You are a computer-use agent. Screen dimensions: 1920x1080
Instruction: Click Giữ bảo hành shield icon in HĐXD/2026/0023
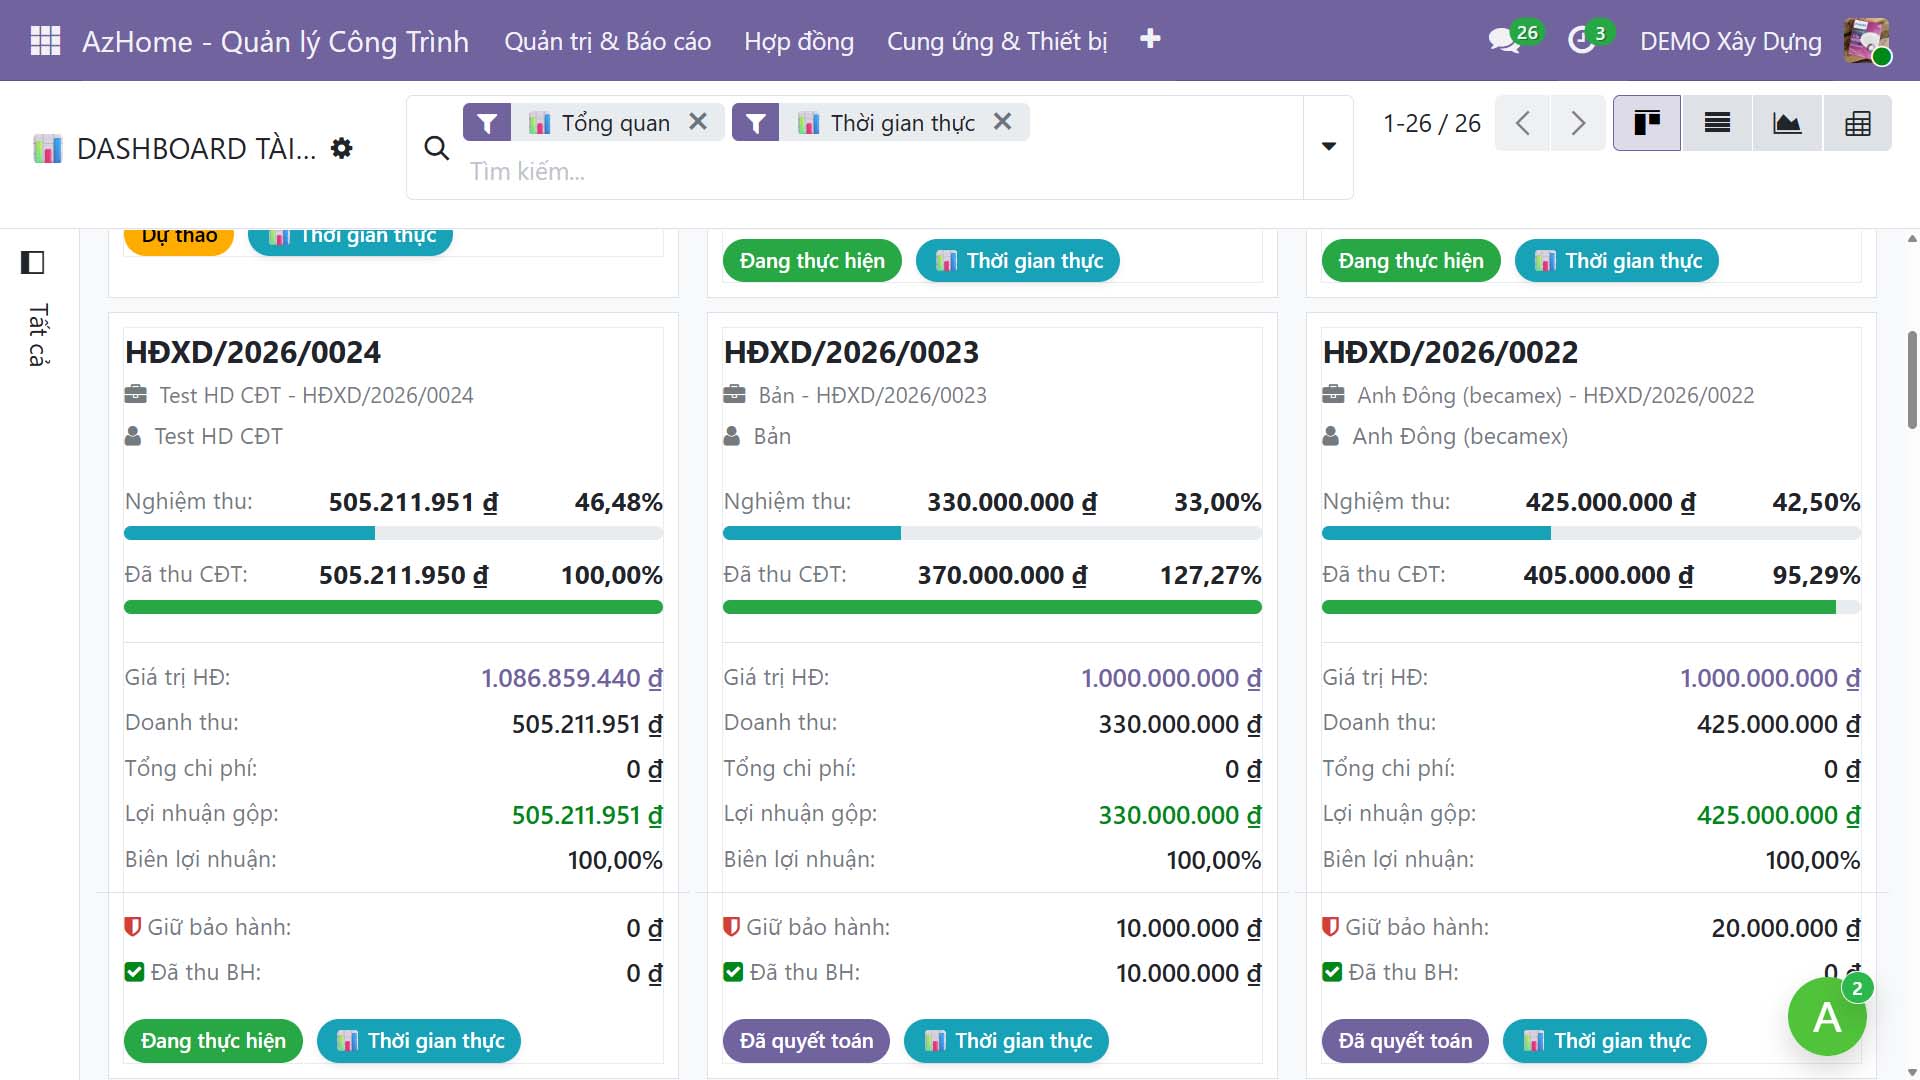(731, 927)
